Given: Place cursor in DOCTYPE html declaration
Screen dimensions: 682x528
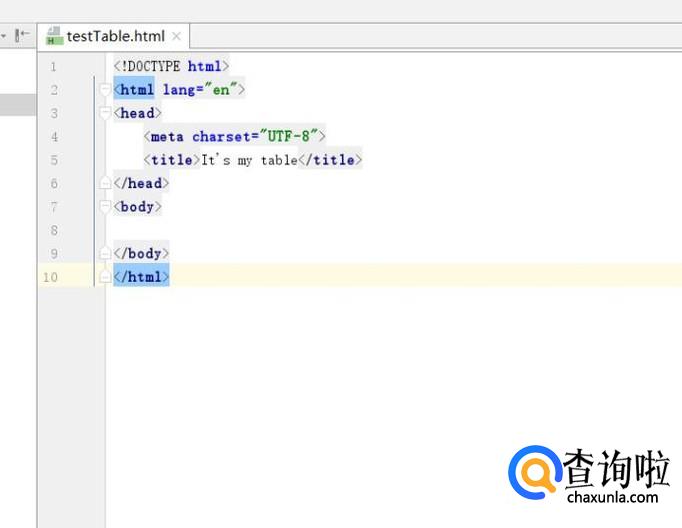Looking at the screenshot, I should 171,66.
